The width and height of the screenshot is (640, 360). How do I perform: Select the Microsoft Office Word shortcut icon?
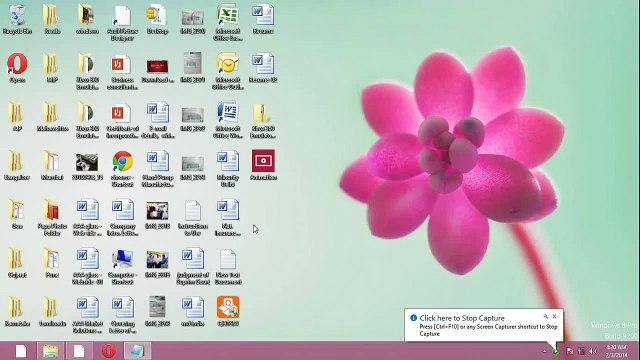point(228,120)
